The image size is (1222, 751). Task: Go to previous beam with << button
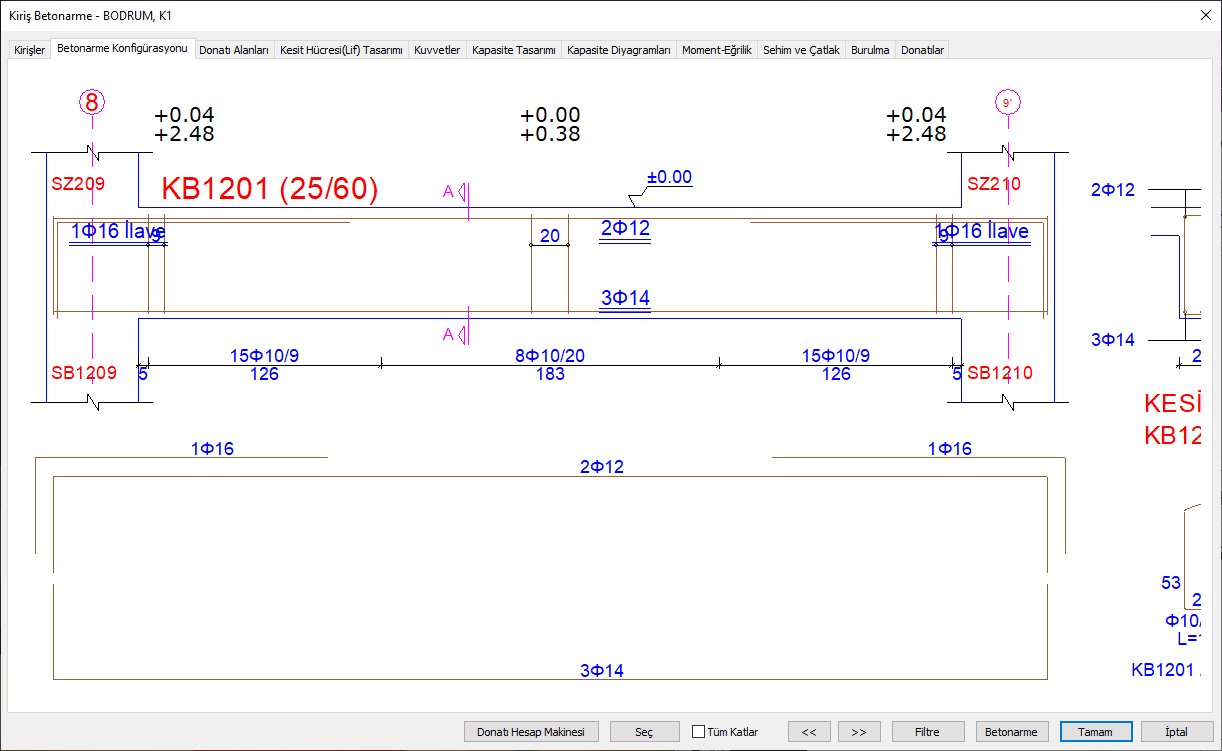809,732
